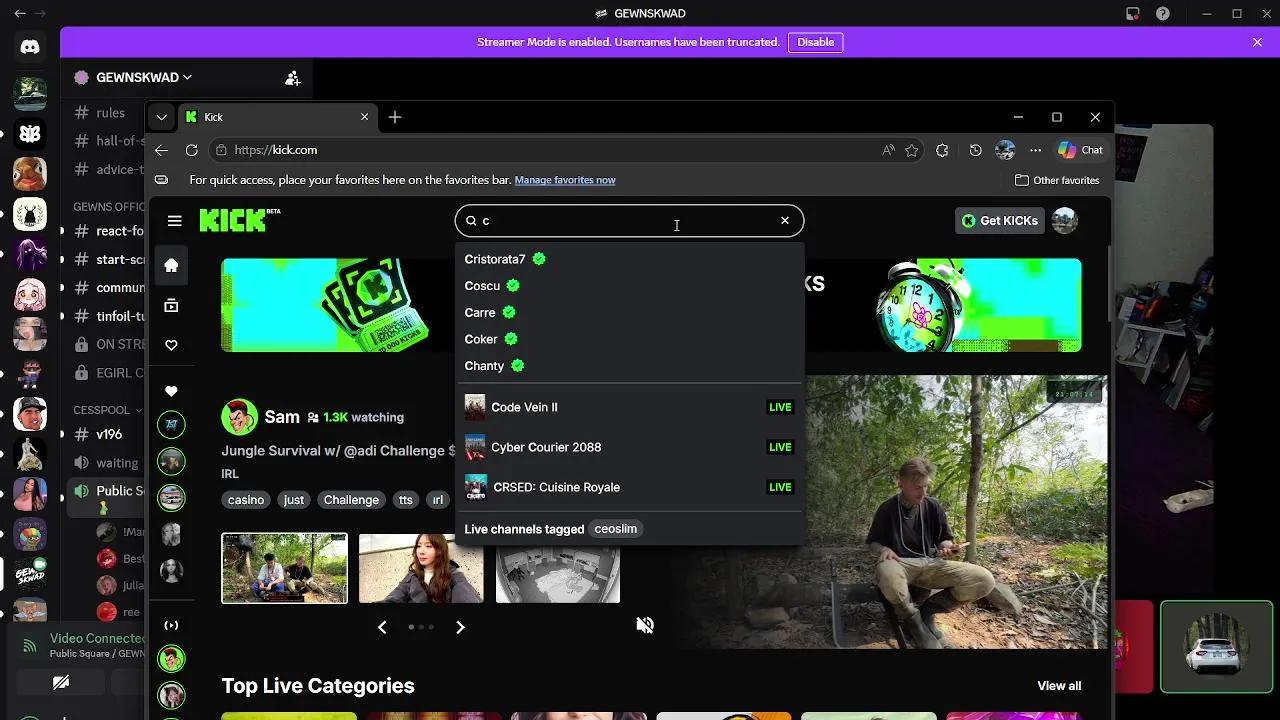Screen dimensions: 1280x720
Task: Click the Get KICKs button
Action: [x=999, y=221]
